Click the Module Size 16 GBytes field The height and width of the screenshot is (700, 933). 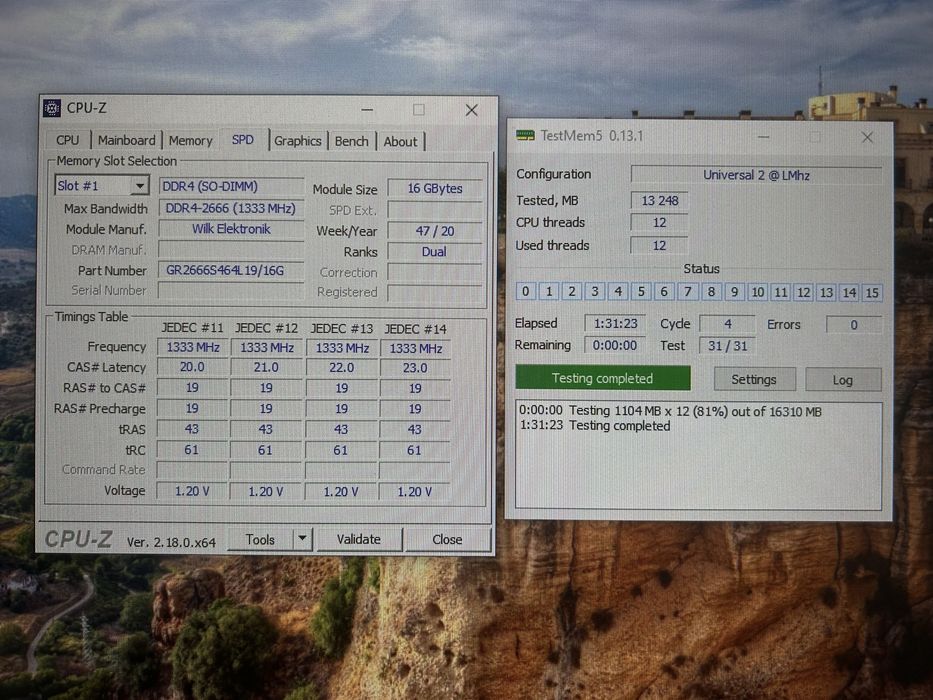point(435,189)
